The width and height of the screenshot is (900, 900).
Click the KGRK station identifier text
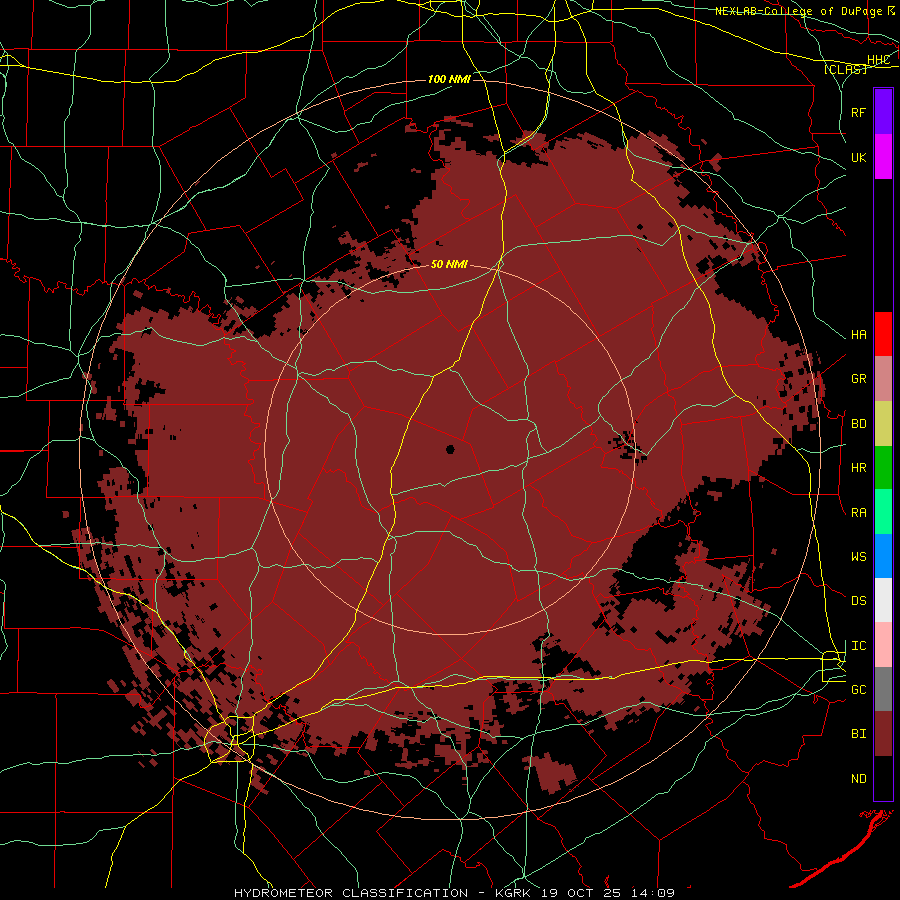pos(516,893)
